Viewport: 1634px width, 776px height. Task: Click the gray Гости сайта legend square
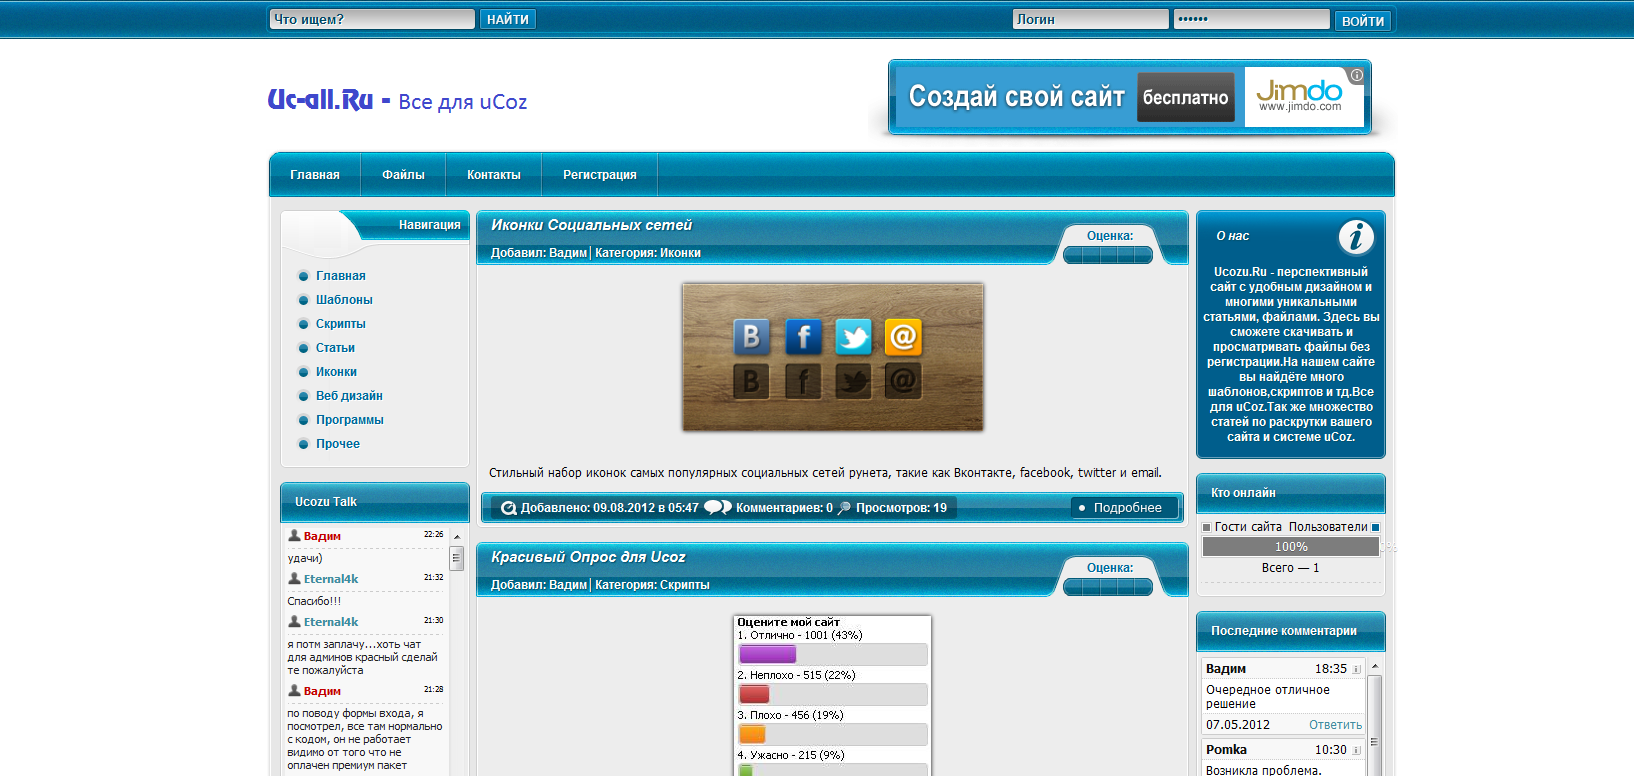(x=1206, y=527)
